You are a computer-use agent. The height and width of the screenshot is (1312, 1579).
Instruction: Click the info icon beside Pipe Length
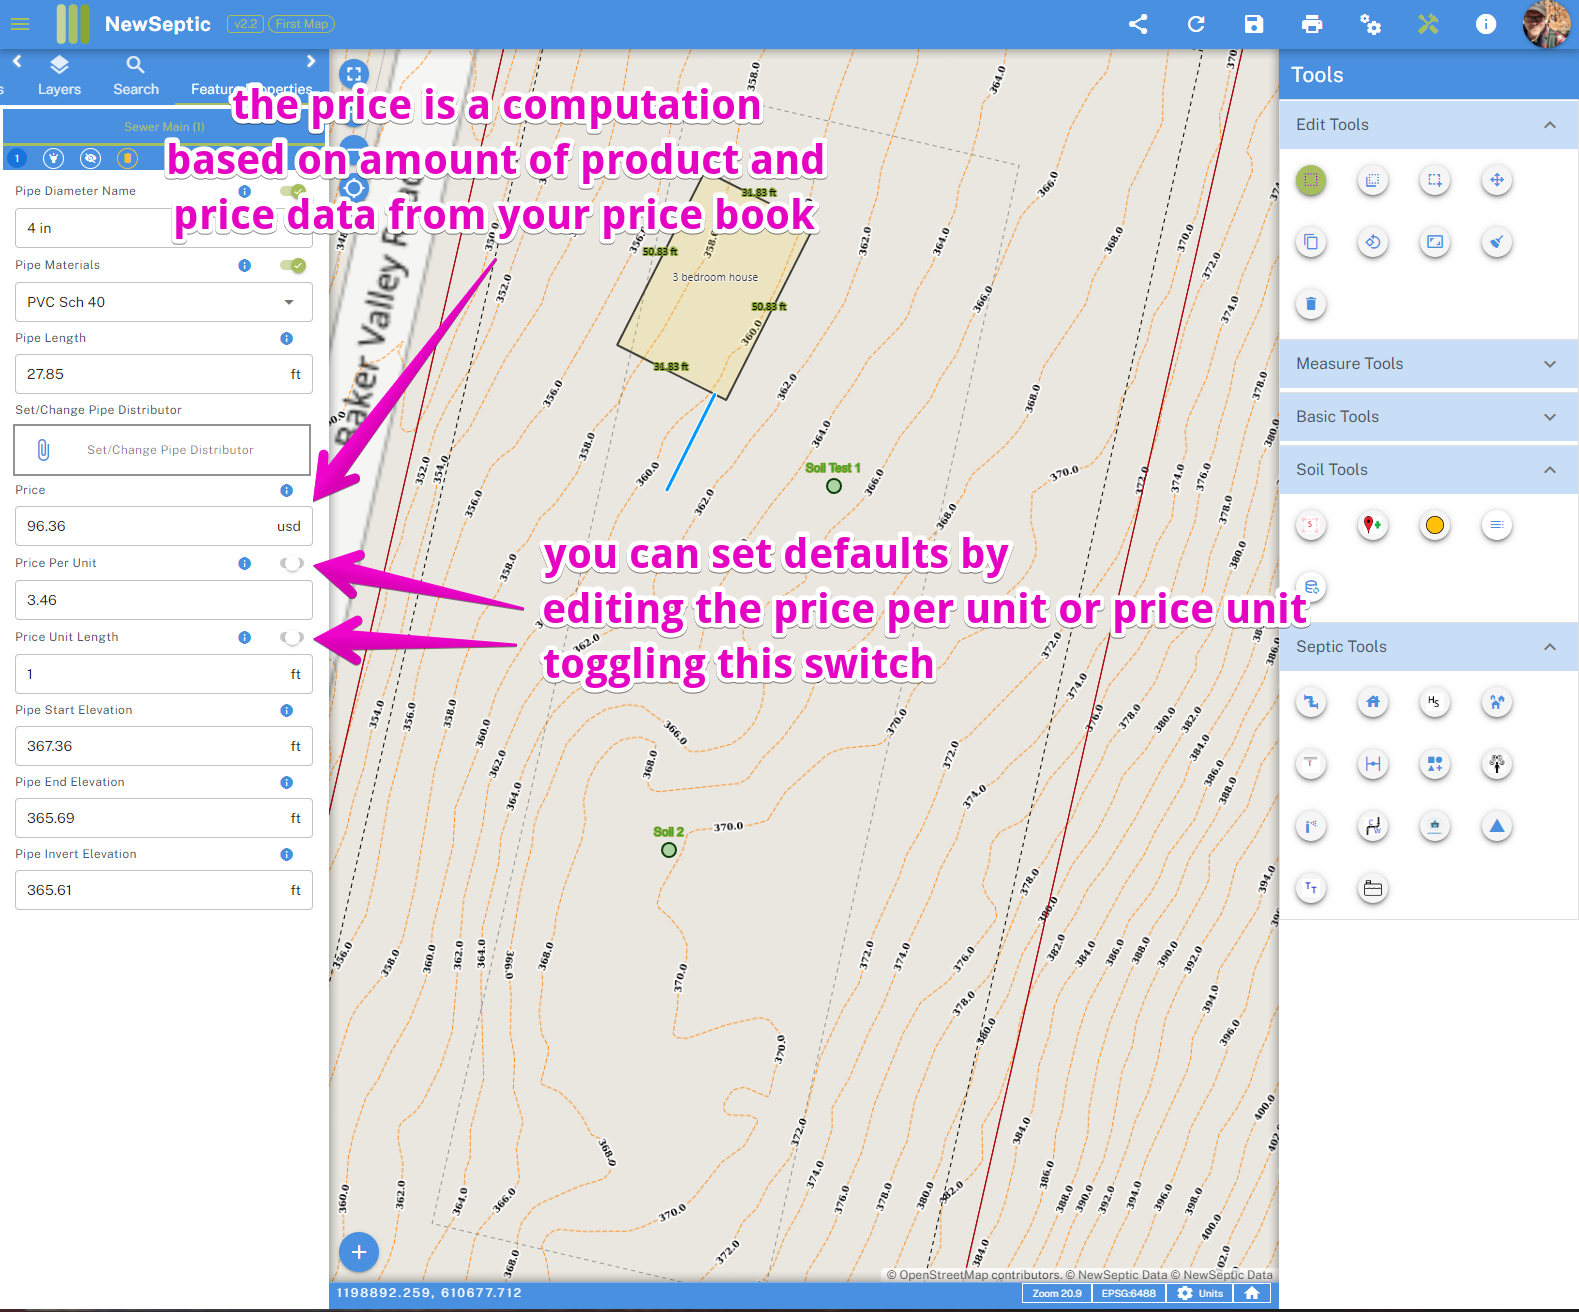pos(287,339)
